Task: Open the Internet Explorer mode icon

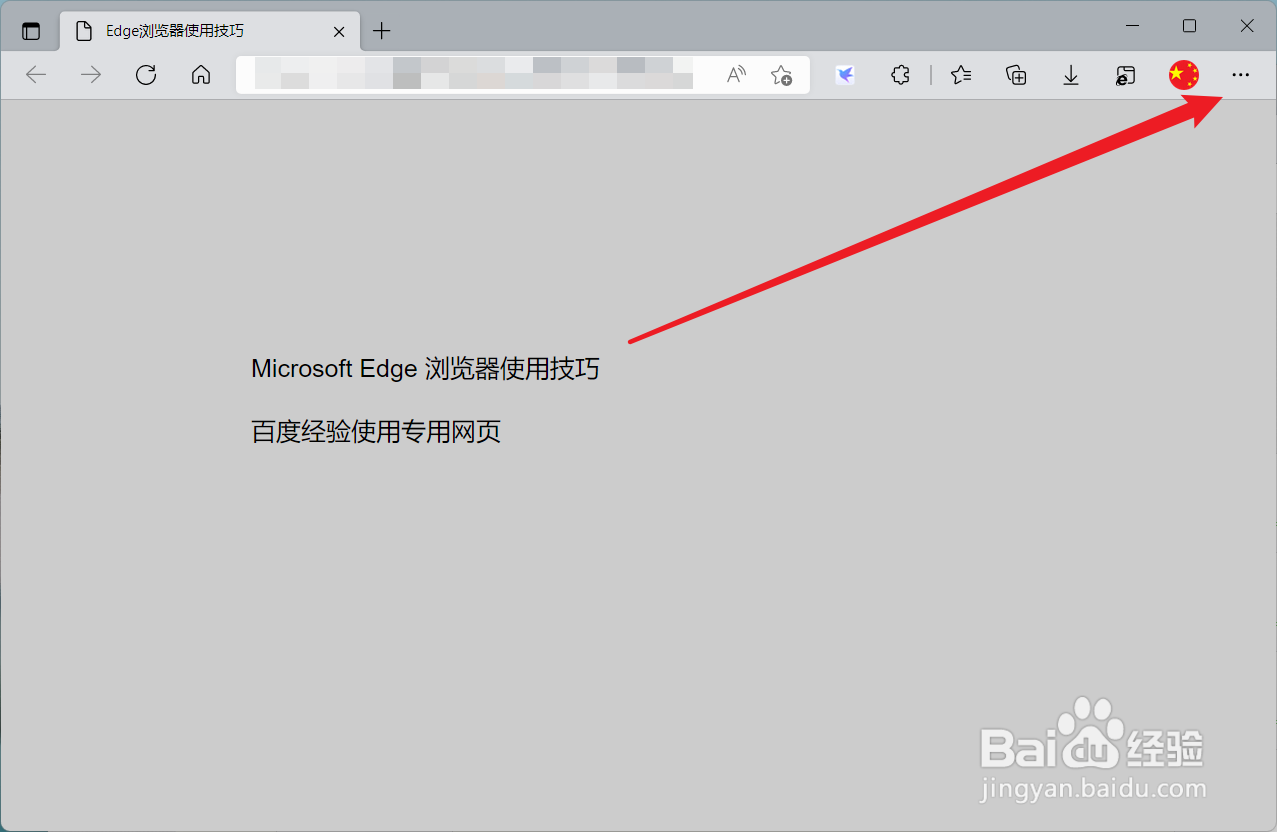Action: click(1126, 75)
